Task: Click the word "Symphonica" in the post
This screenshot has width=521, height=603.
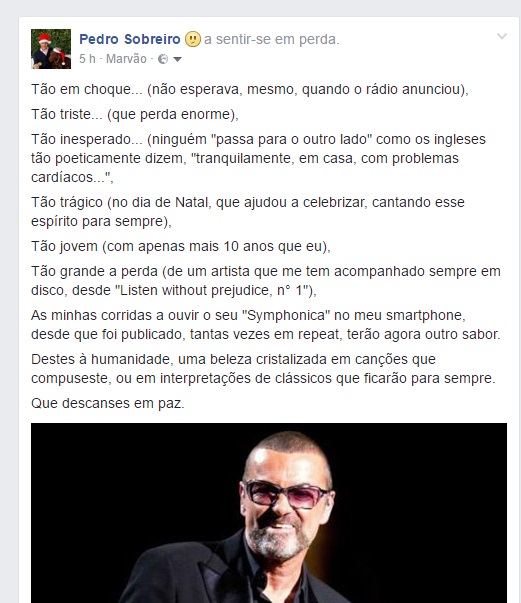Action: point(286,315)
